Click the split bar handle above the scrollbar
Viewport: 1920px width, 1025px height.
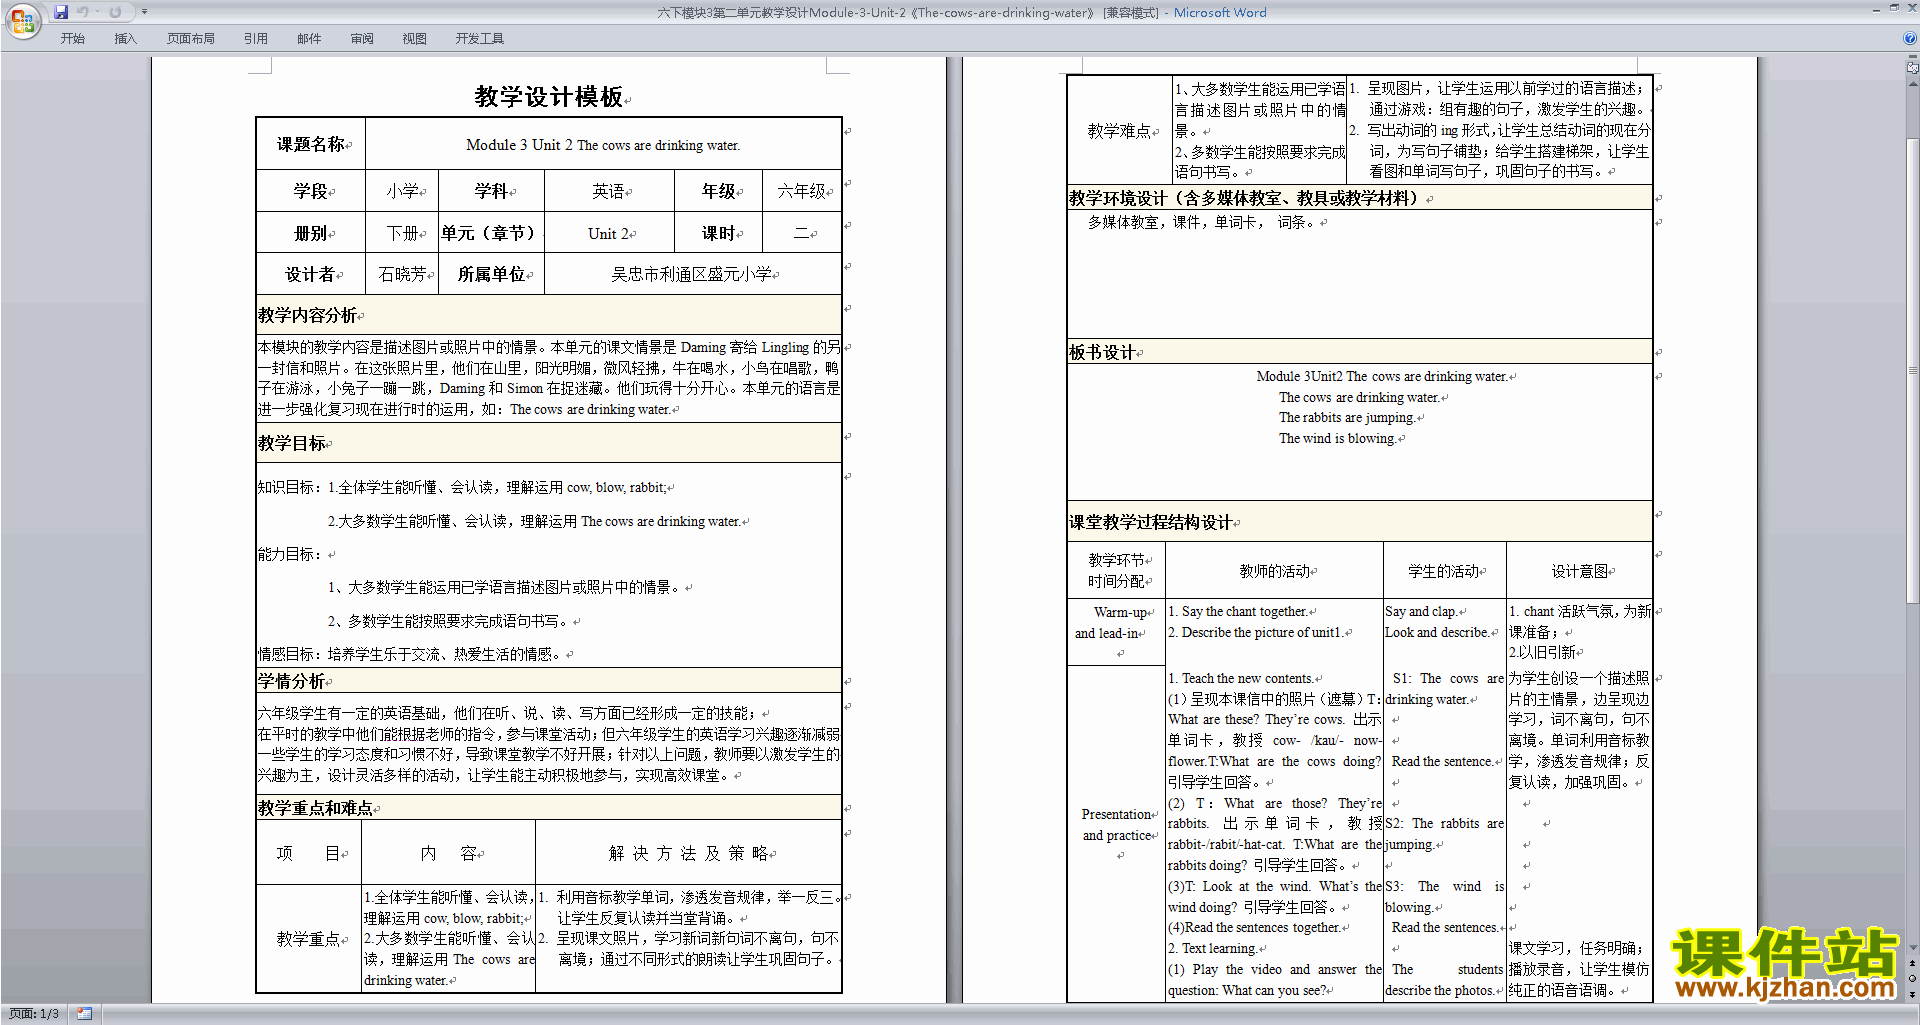point(1913,58)
